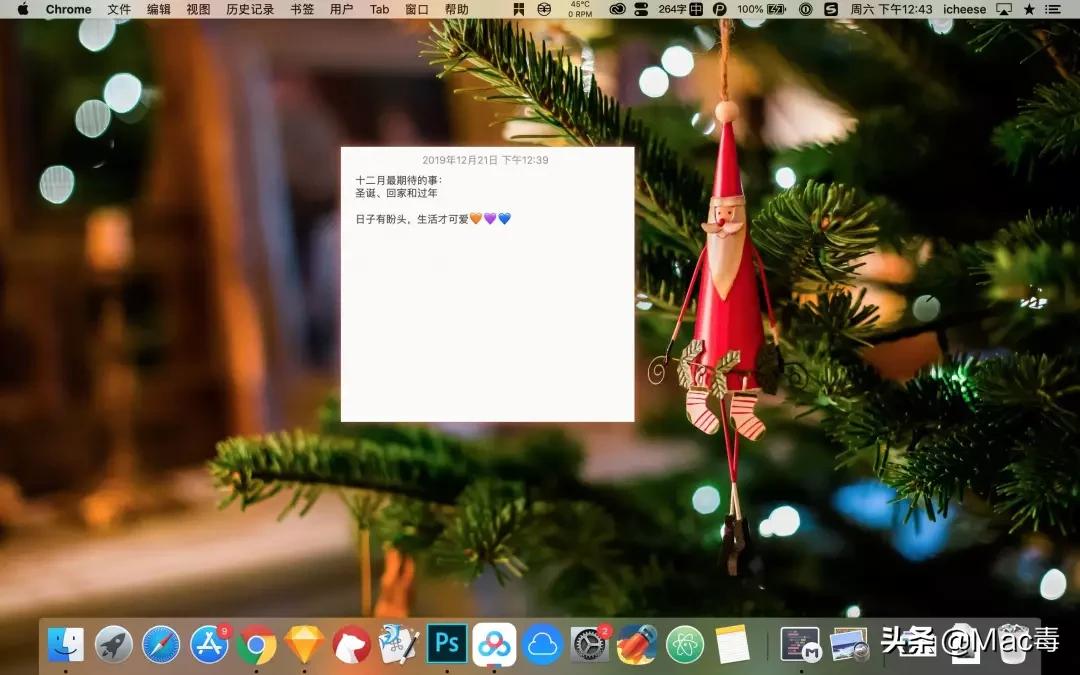Viewport: 1080px width, 675px height.
Task: Expand the icheese menu bar item
Action: click(x=963, y=9)
